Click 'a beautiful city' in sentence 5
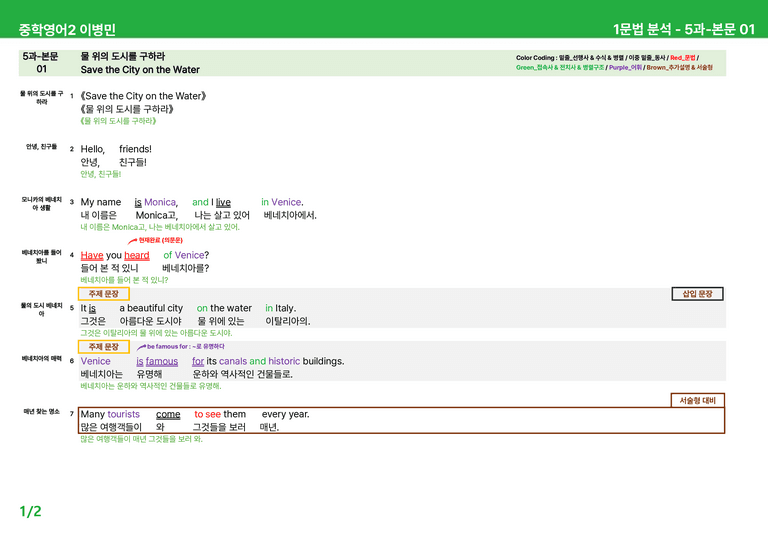 pyautogui.click(x=151, y=308)
